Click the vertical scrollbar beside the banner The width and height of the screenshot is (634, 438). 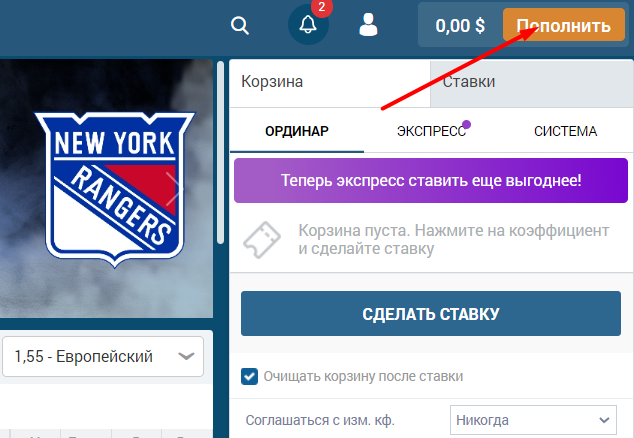click(x=220, y=152)
